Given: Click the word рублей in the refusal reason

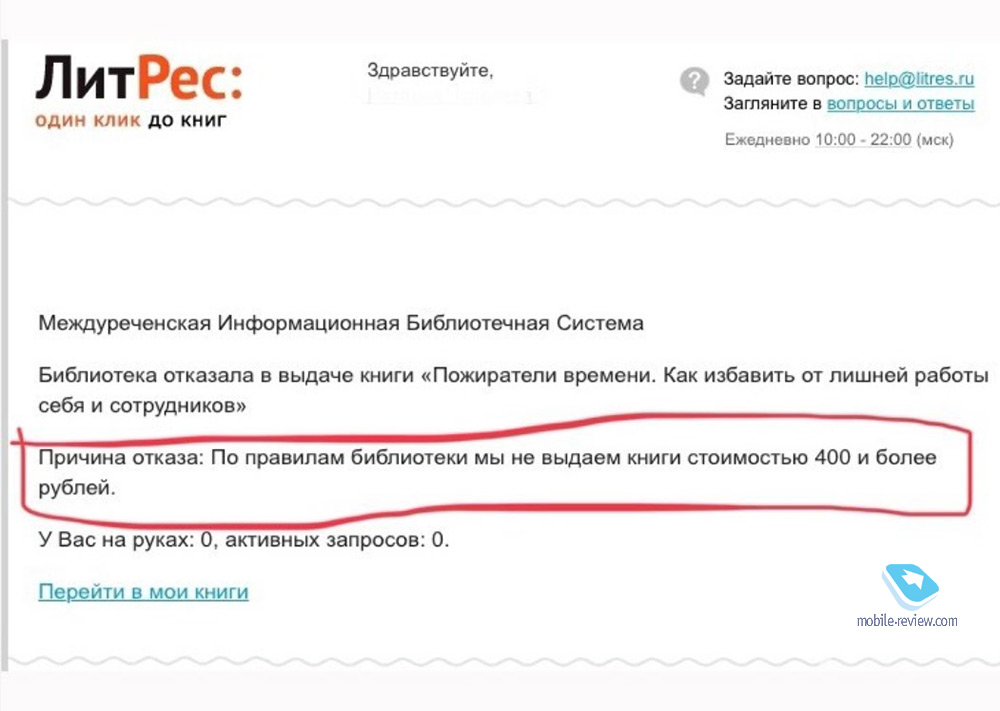Looking at the screenshot, I should point(77,488).
